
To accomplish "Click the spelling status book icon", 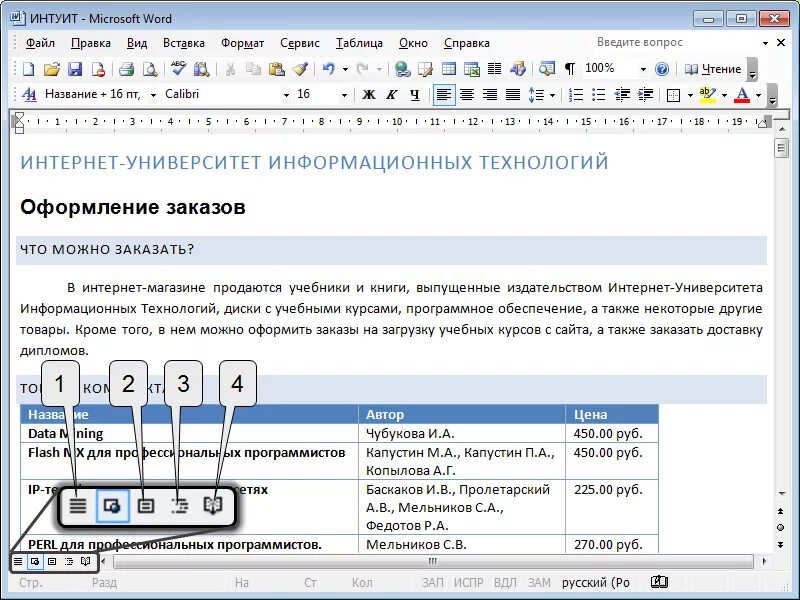I will pos(659,582).
